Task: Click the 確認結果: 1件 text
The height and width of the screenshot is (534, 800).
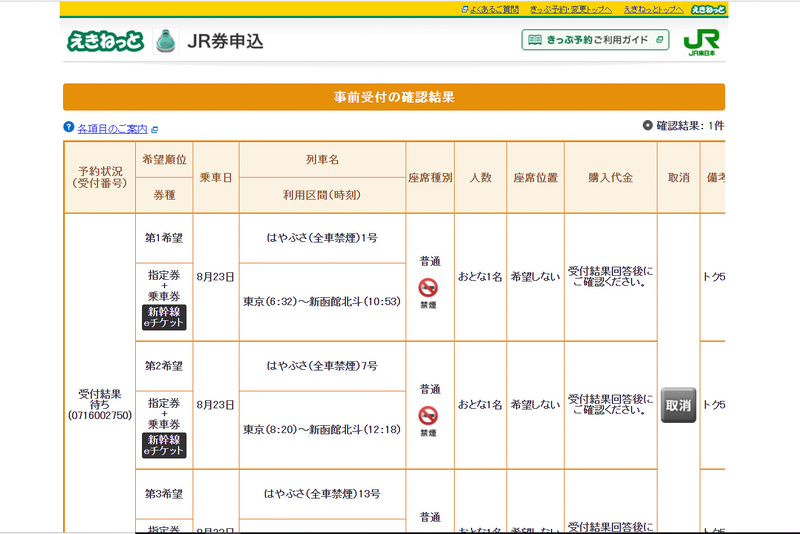Action: click(x=690, y=125)
